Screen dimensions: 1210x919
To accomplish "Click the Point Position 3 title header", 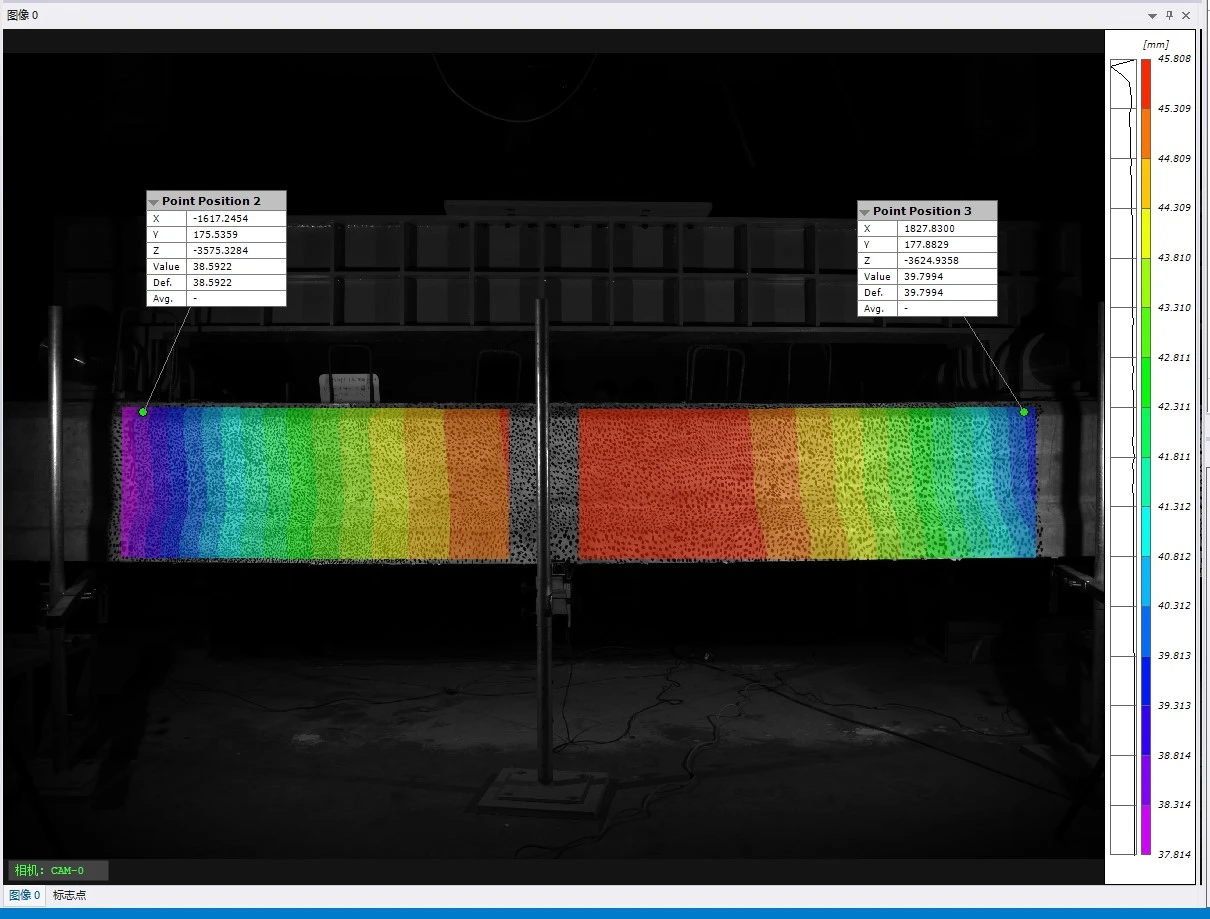I will 922,211.
